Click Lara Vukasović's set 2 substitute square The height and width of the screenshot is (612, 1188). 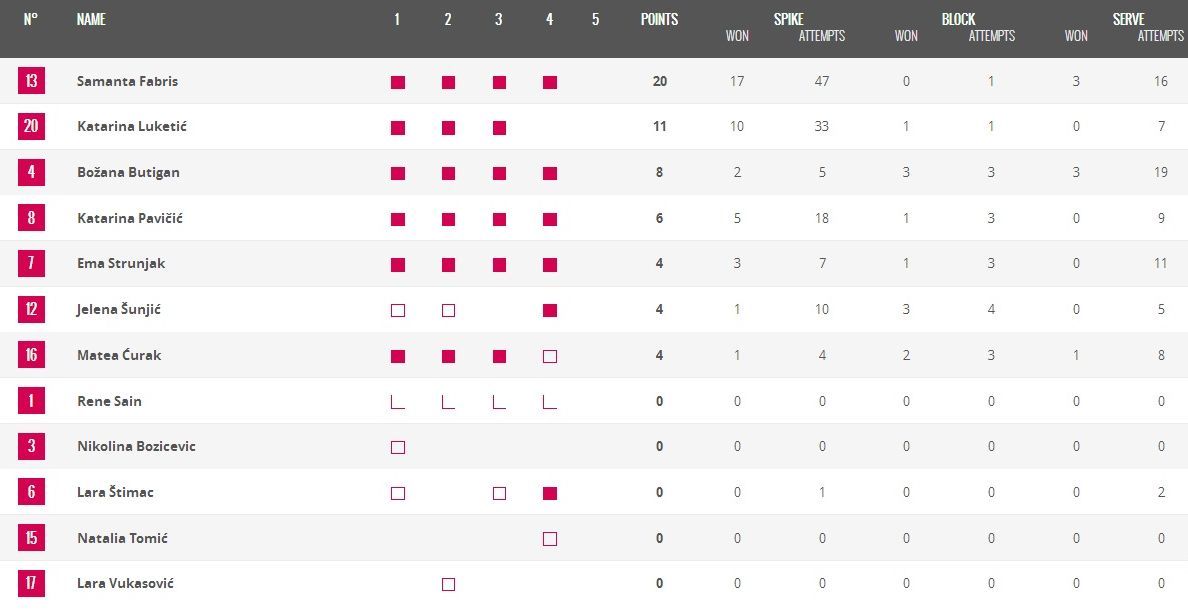click(x=448, y=585)
